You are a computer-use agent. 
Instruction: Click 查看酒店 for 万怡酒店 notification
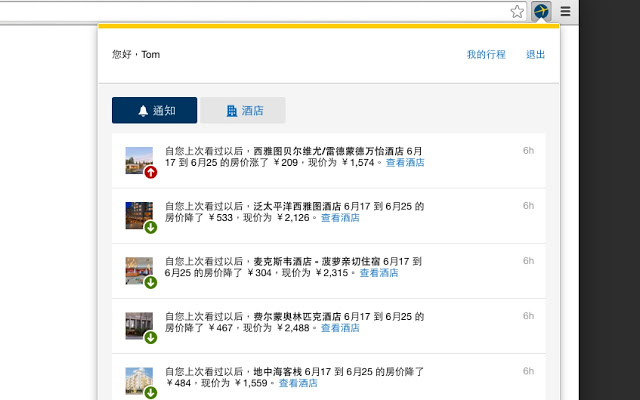(405, 163)
